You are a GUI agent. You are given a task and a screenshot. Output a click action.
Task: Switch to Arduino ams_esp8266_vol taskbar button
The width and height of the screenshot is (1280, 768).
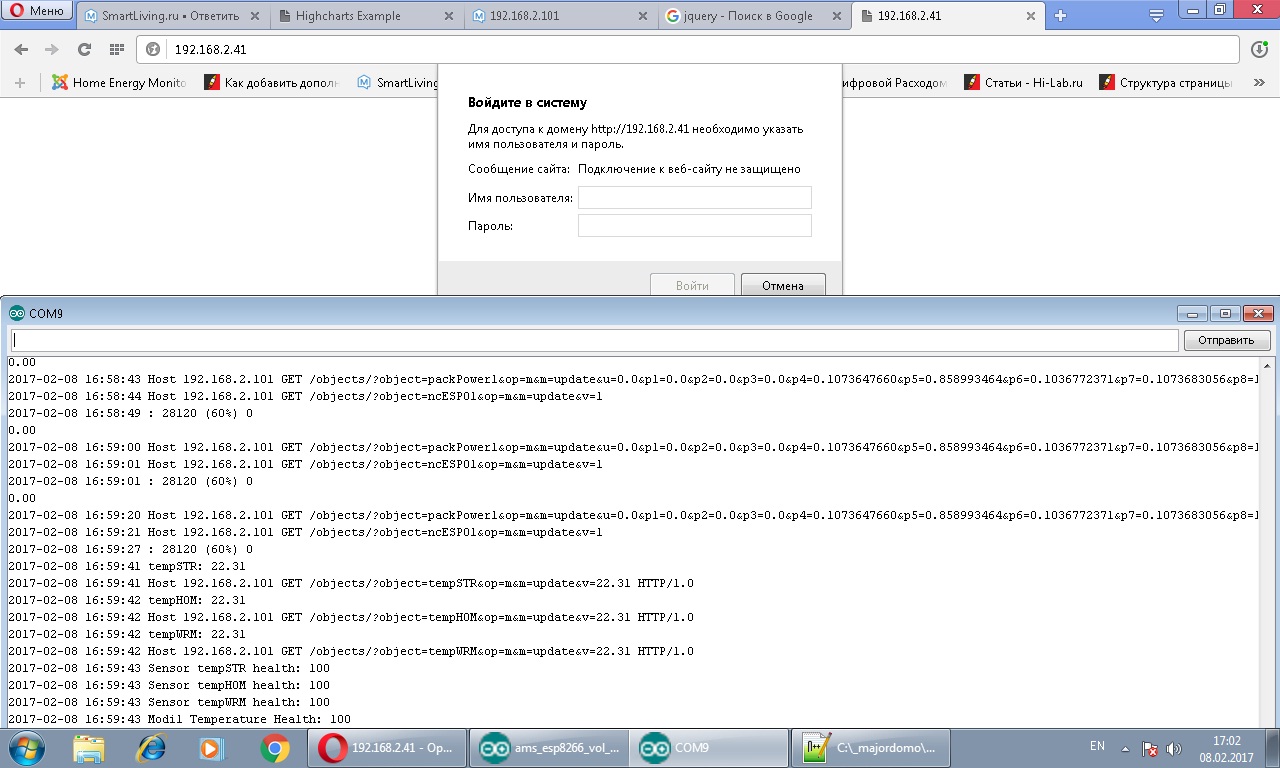(x=550, y=747)
